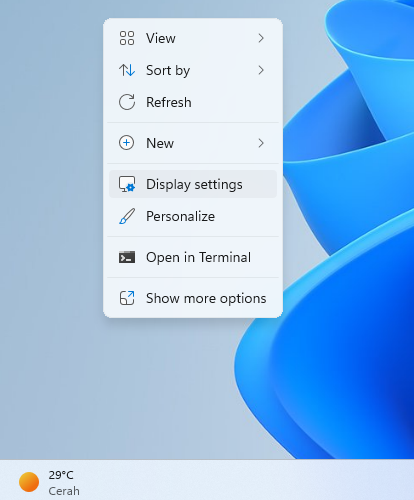414x500 pixels.
Task: Click the Personalize paintbrush icon
Action: point(127,216)
